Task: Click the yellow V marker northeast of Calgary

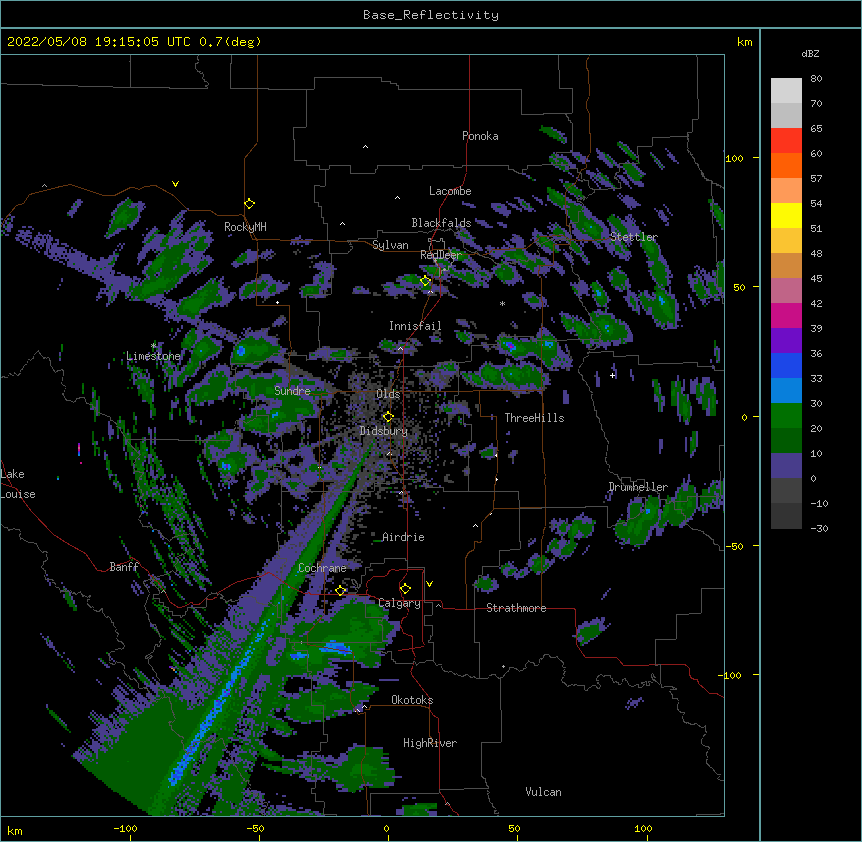Action: point(429,584)
